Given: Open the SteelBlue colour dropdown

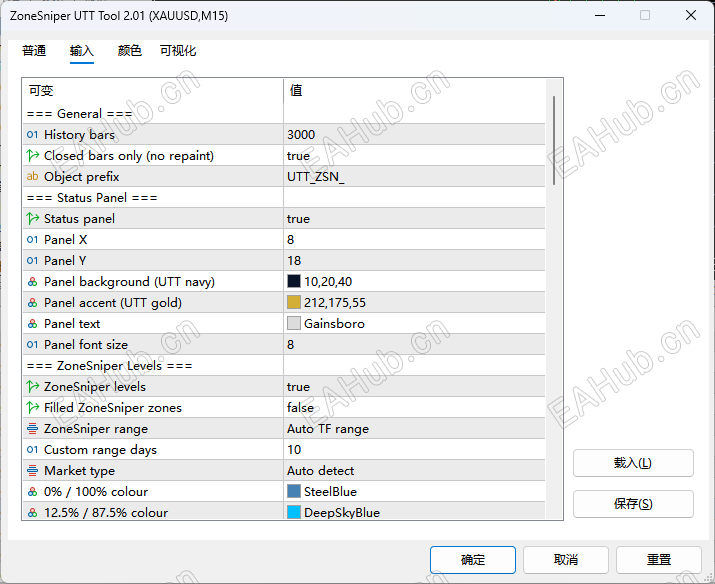Looking at the screenshot, I should (x=414, y=491).
